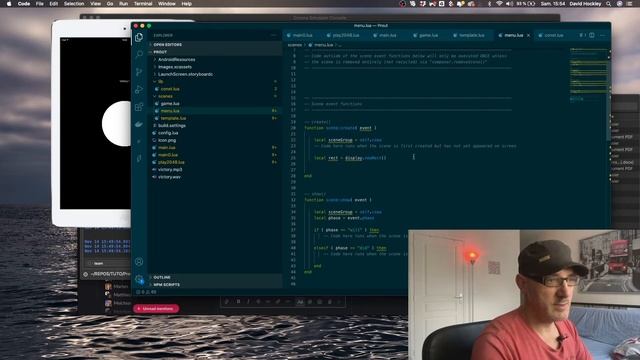Switch to the main.lua tab
640x360 pixels.
(x=387, y=36)
